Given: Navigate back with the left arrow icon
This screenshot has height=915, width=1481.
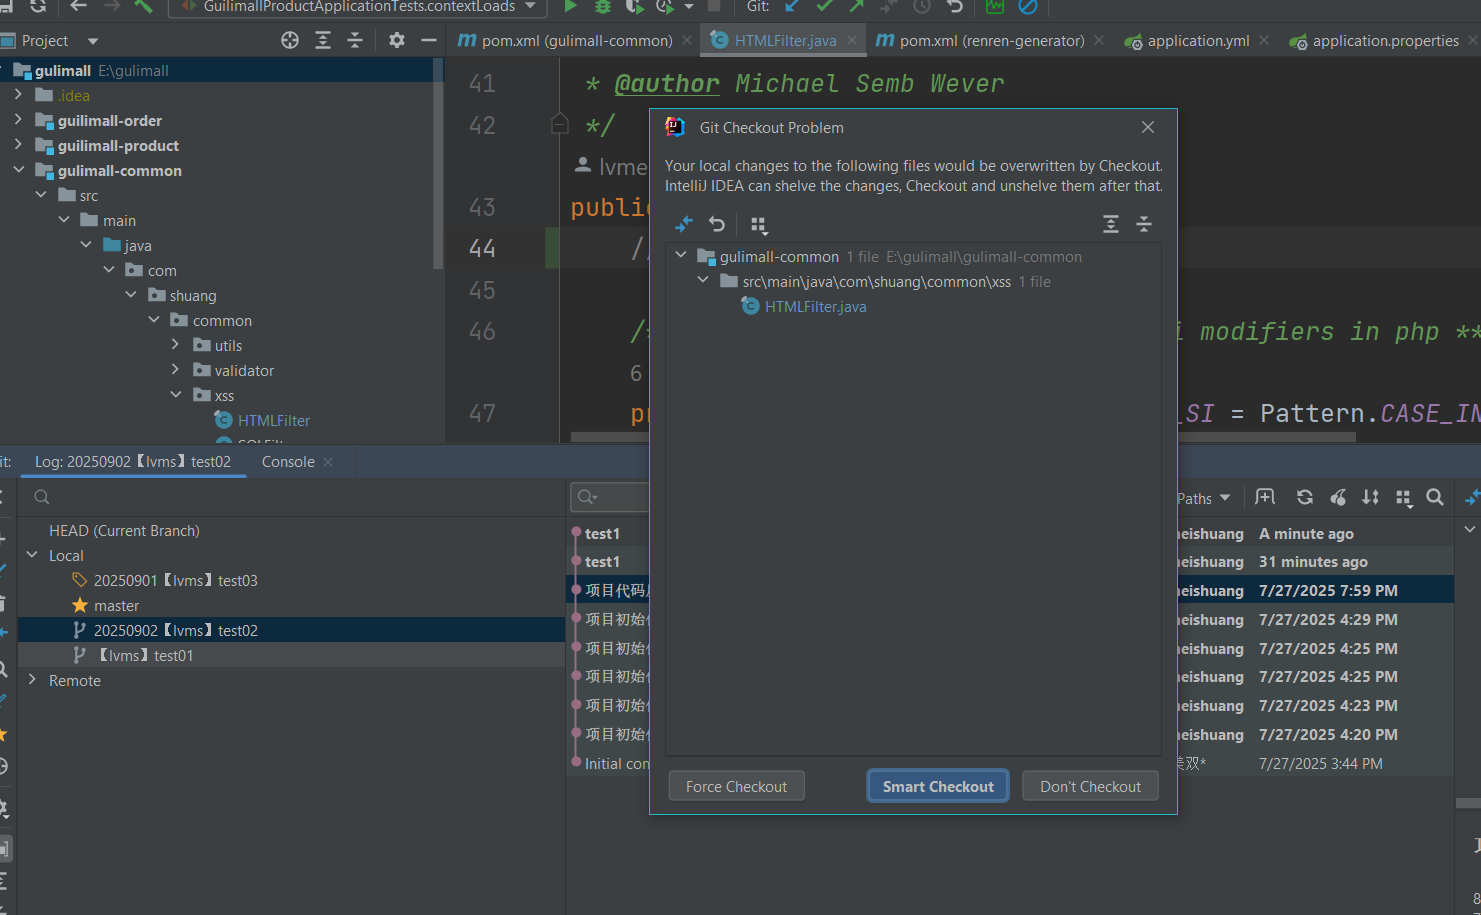Looking at the screenshot, I should point(79,7).
